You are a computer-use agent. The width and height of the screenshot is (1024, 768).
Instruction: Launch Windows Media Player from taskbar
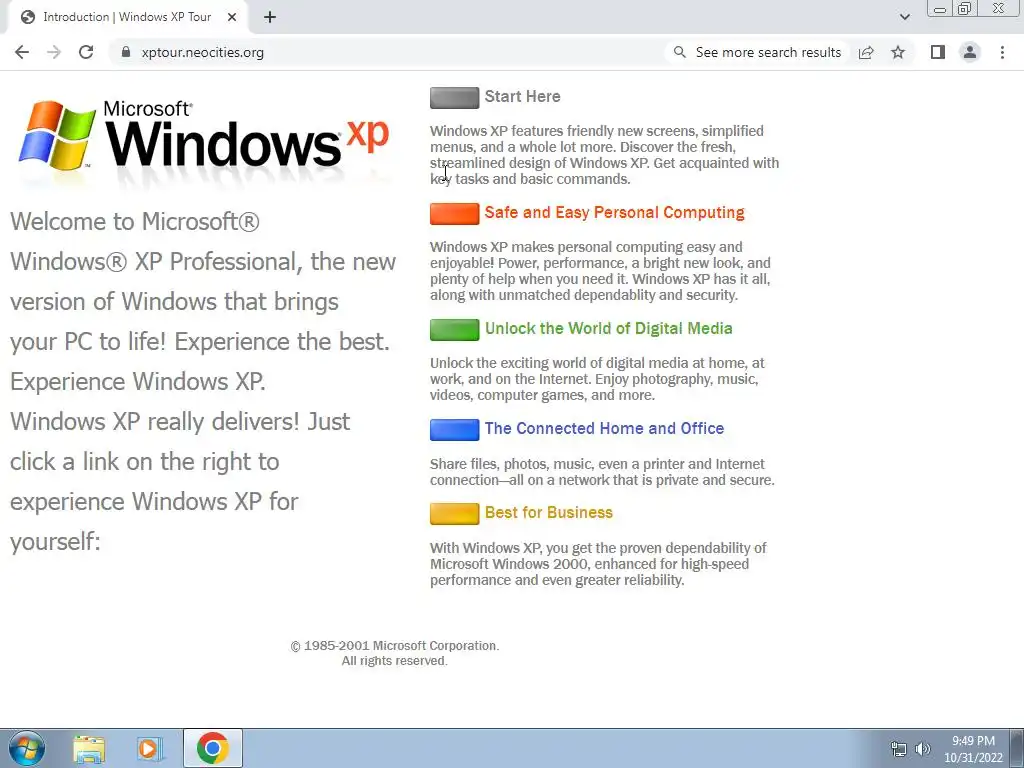click(150, 748)
